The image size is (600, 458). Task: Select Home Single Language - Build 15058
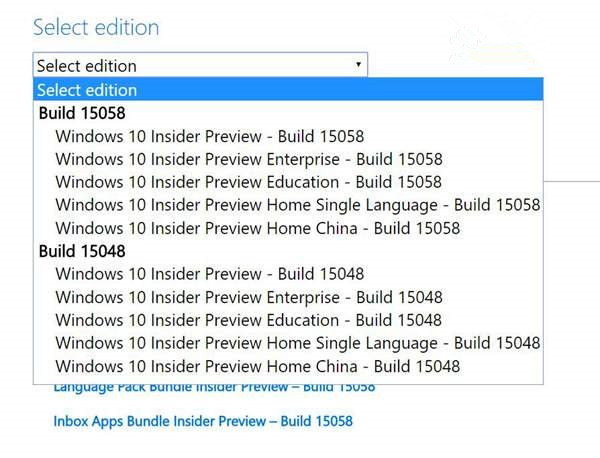point(297,205)
